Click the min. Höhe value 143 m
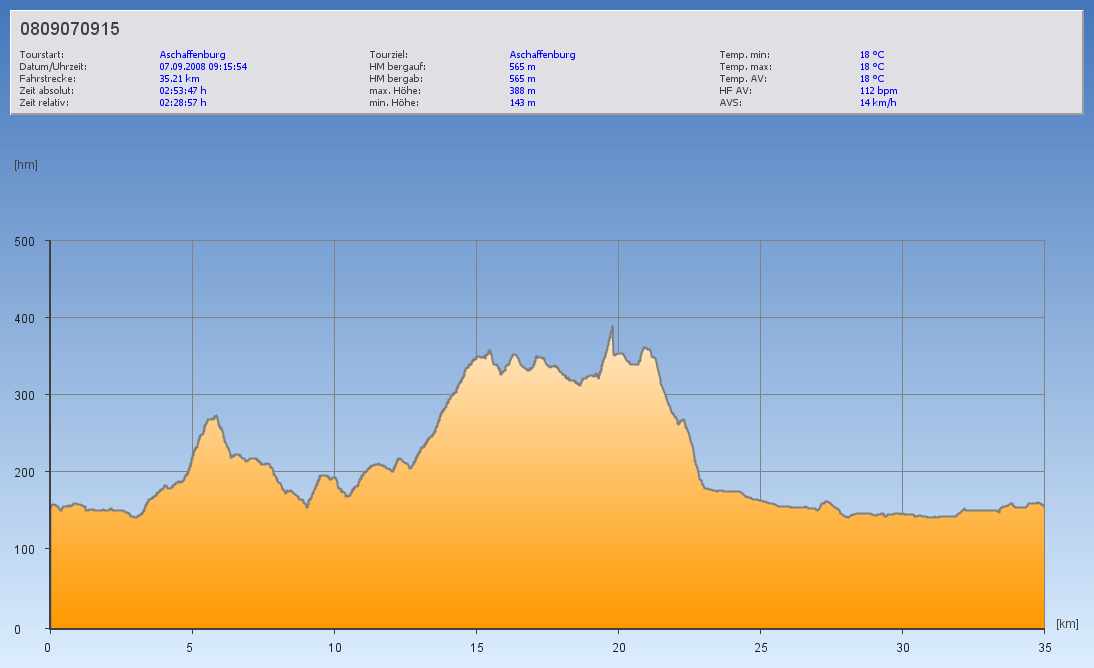This screenshot has width=1094, height=668. [522, 102]
